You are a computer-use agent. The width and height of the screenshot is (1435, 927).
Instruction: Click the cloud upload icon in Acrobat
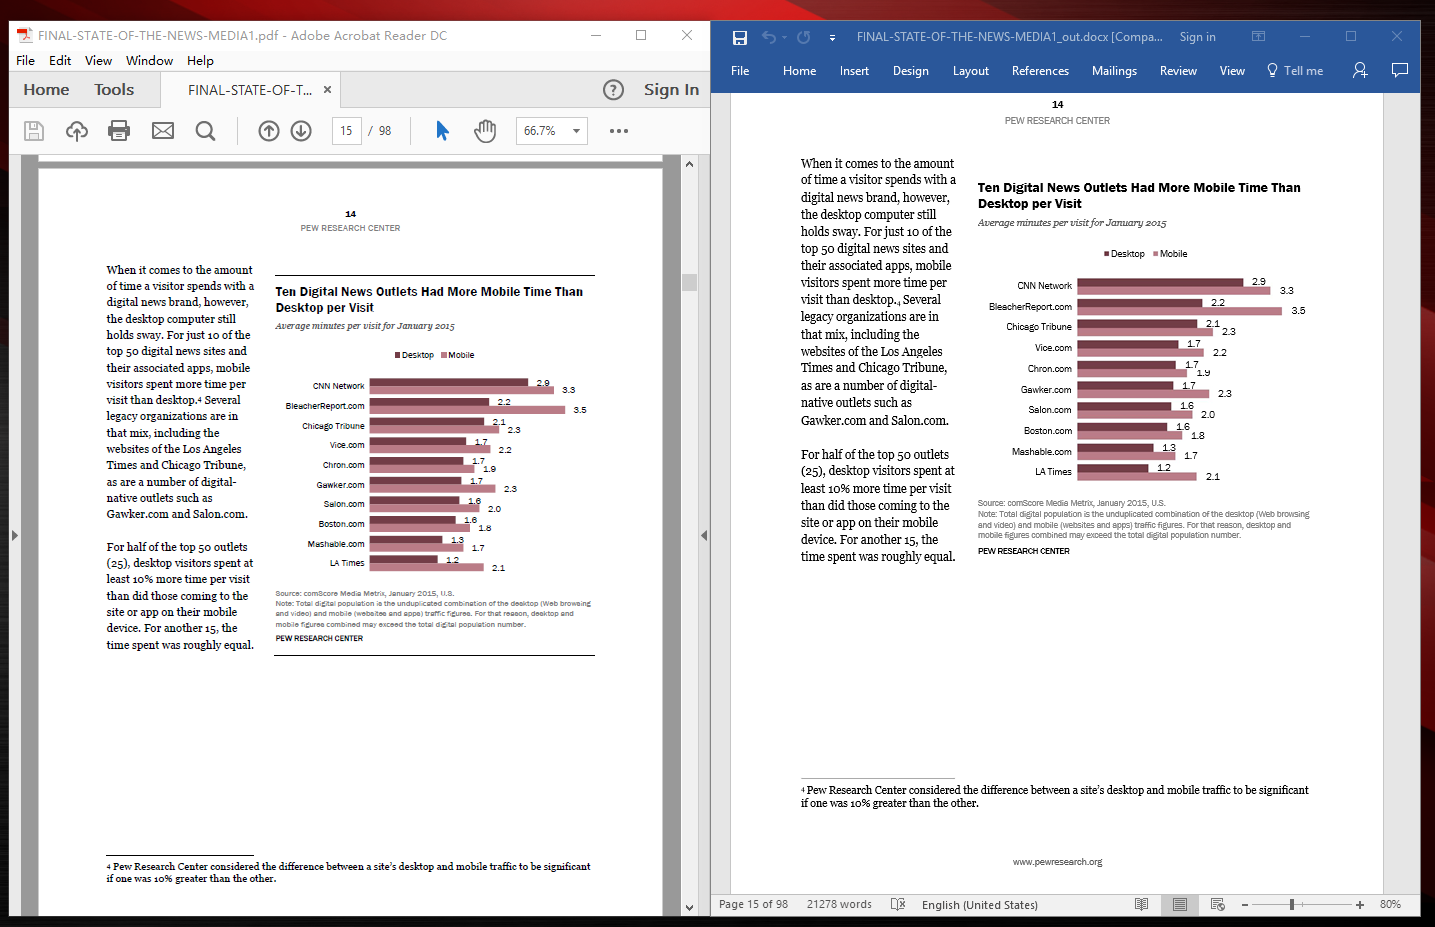click(77, 131)
